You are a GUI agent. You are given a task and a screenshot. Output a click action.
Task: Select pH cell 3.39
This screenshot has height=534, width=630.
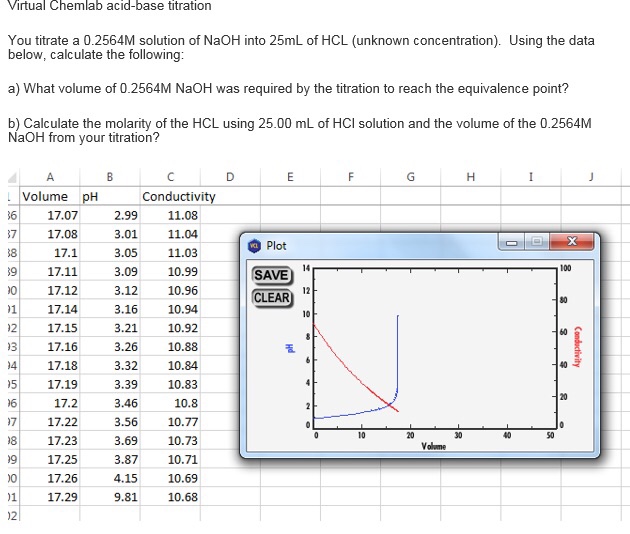click(110, 385)
